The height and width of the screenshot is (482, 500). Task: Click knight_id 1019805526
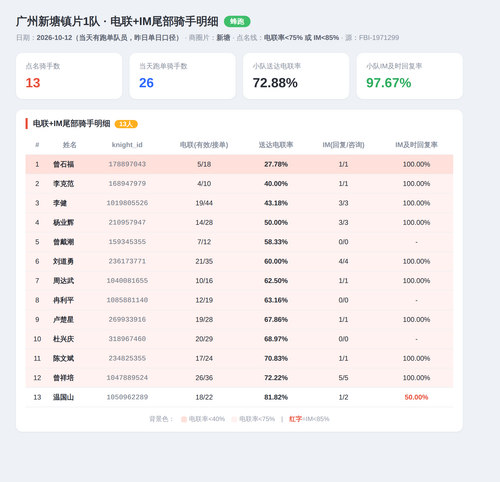point(127,203)
